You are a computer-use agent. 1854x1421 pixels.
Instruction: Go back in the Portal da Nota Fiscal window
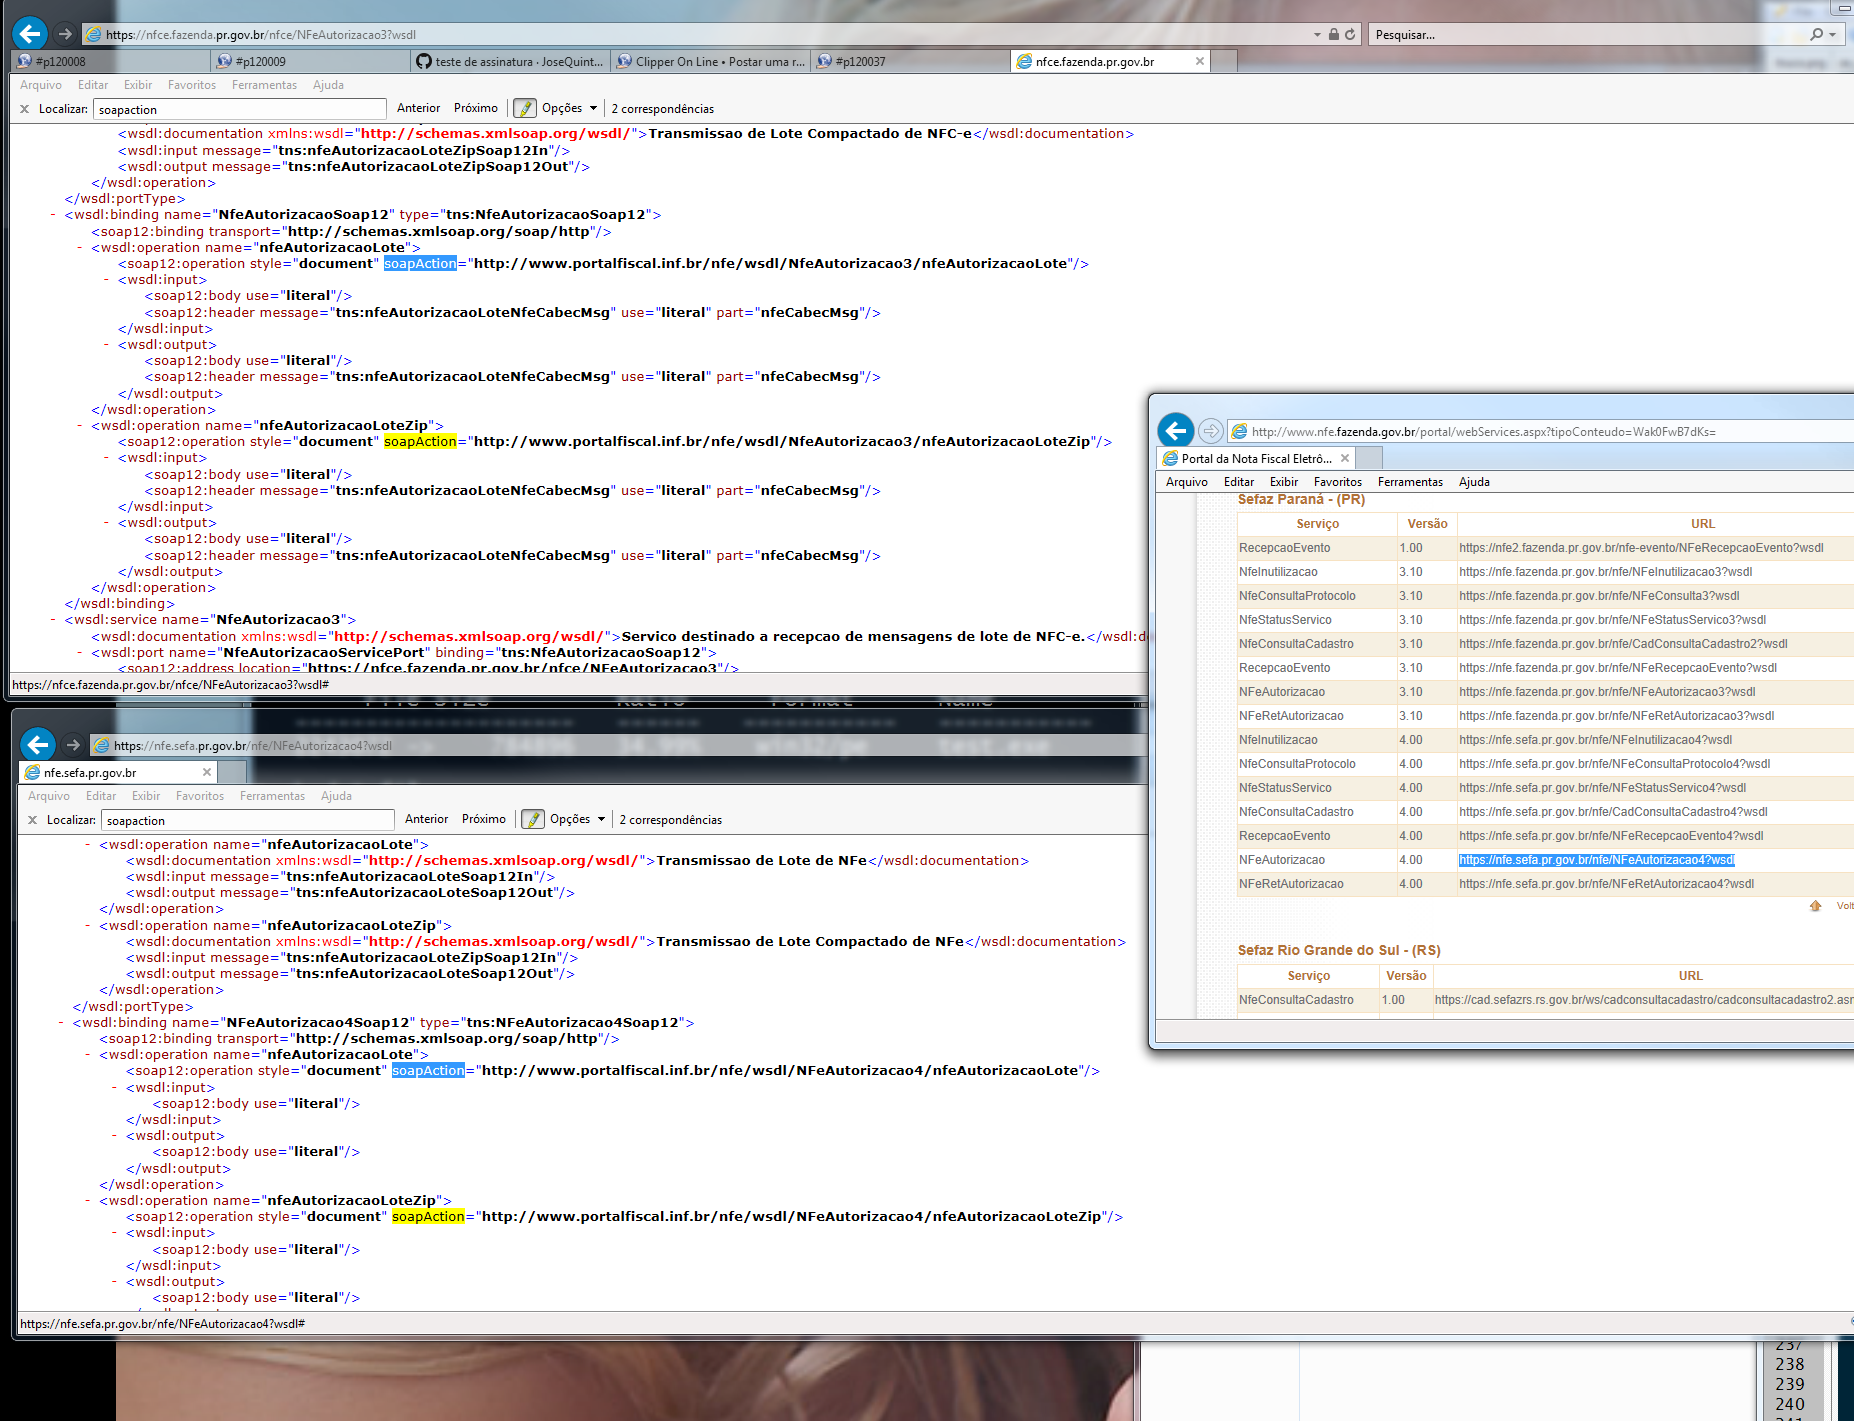point(1176,431)
